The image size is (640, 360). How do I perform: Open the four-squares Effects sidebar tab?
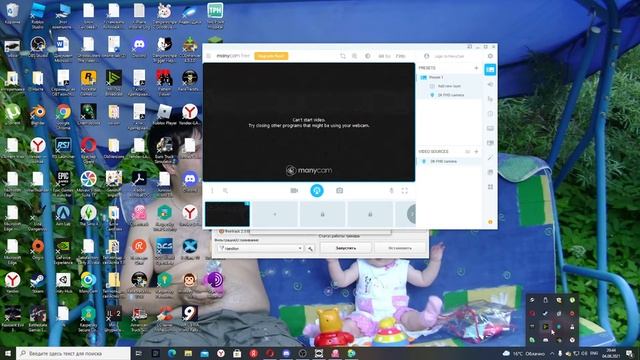(490, 187)
